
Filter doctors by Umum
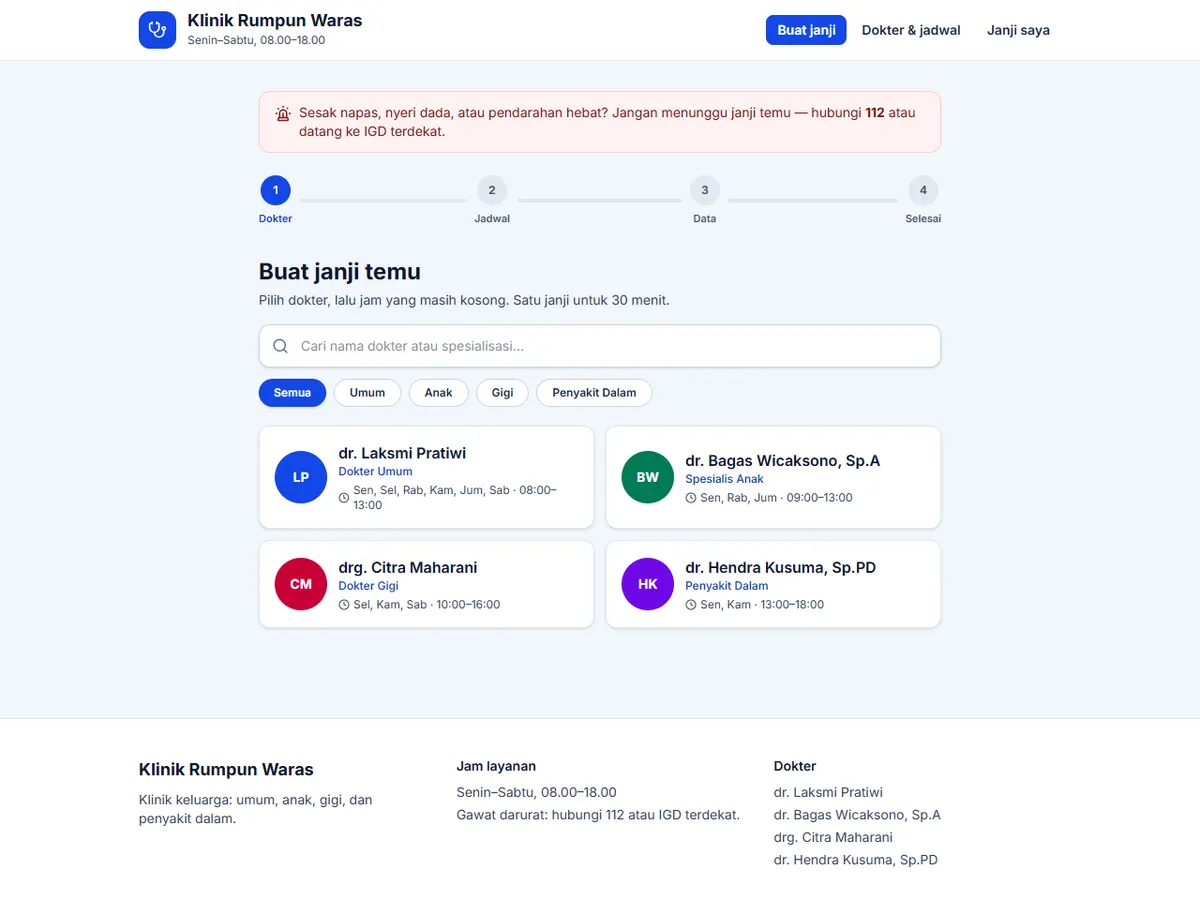(367, 393)
